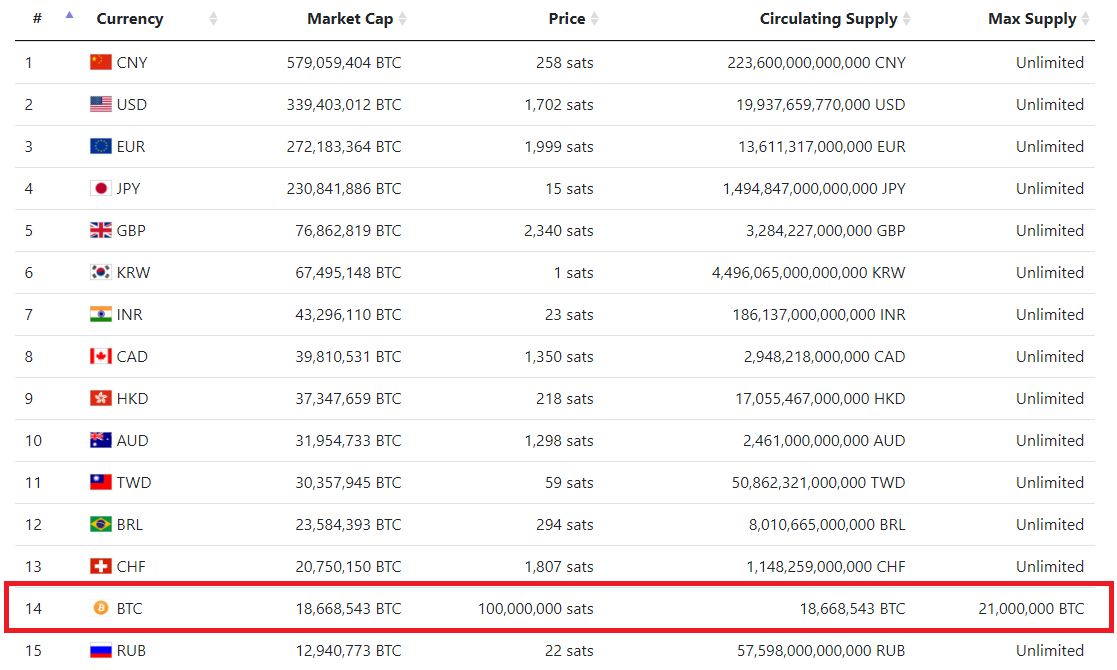
Task: Select the price 1,807 sats
Action: [x=559, y=567]
